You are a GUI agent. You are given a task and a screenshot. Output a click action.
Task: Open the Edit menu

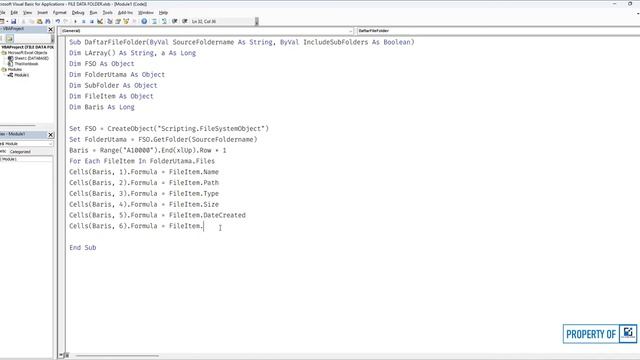pos(14,13)
